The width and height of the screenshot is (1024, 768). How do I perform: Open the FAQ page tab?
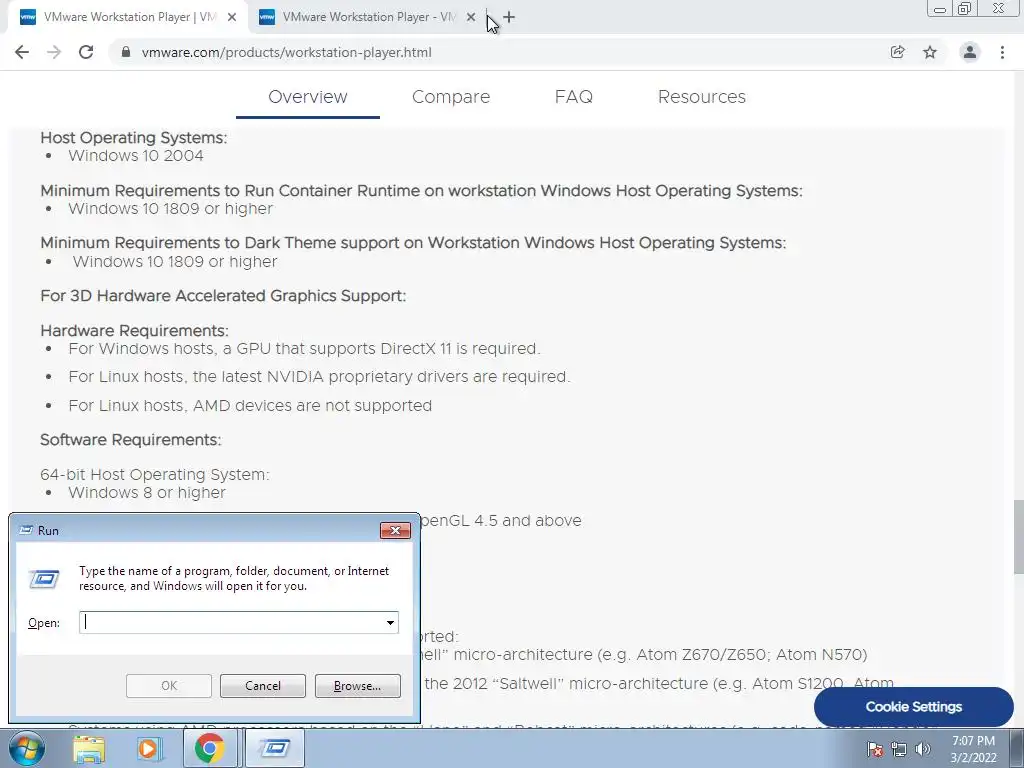pyautogui.click(x=573, y=97)
